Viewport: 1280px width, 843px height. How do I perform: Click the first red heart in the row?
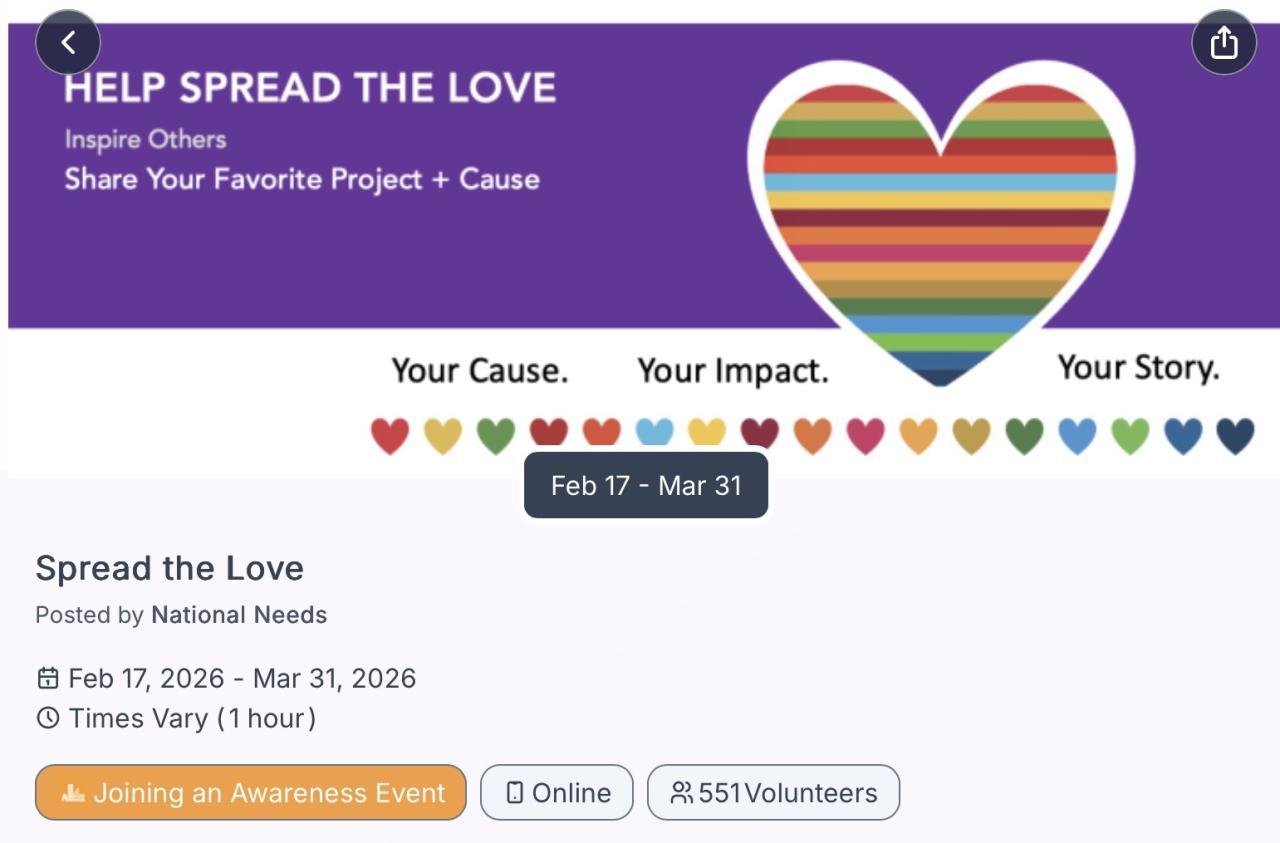tap(390, 436)
